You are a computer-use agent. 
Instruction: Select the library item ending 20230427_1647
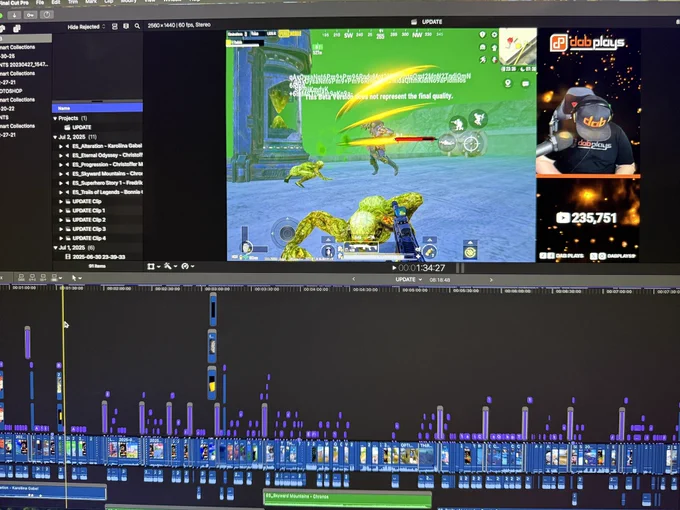coord(24,65)
